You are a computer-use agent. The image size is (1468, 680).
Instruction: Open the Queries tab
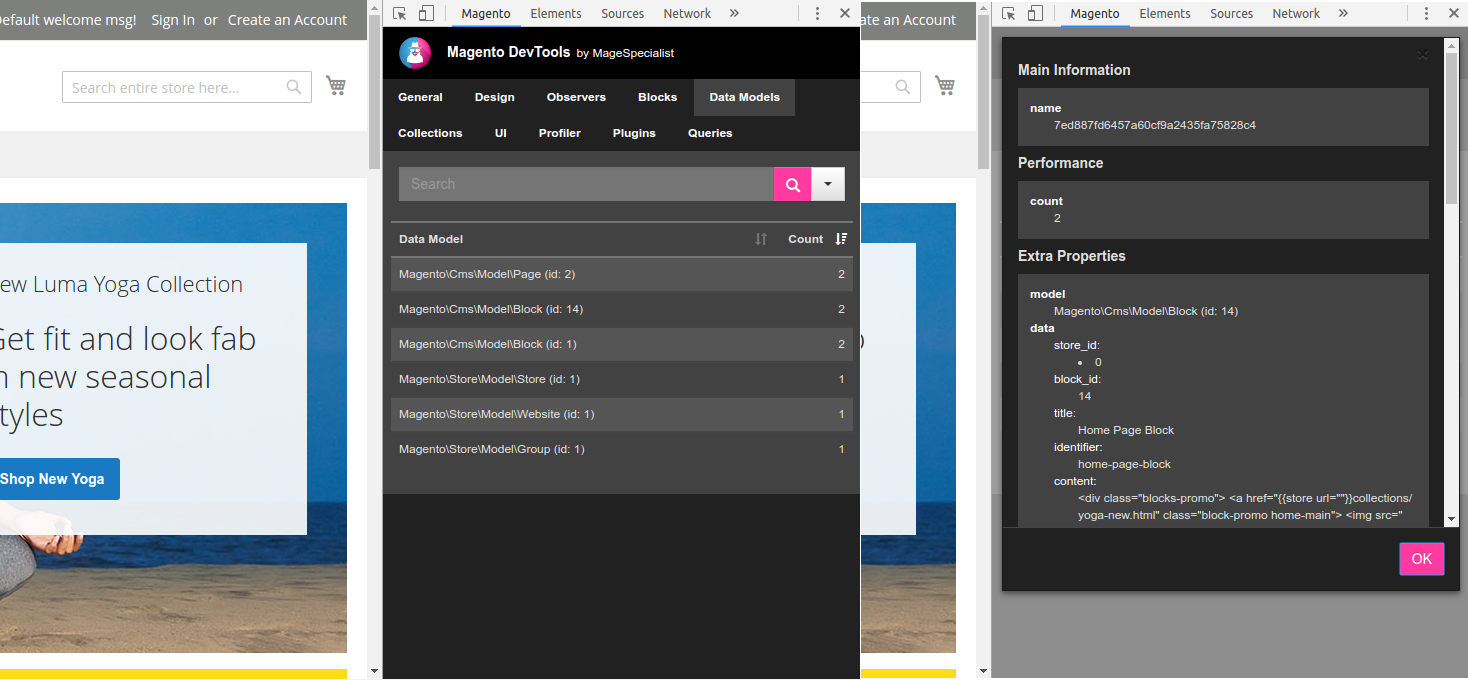point(710,133)
